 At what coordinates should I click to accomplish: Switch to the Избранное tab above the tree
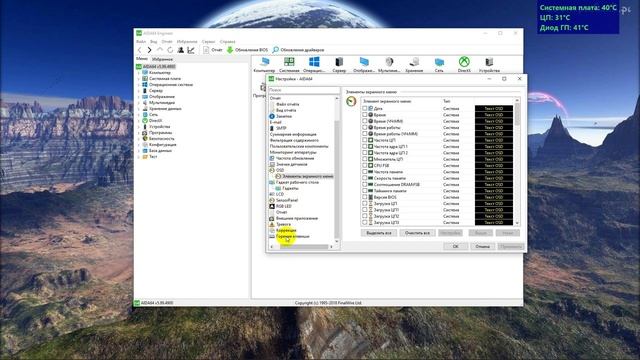click(162, 59)
